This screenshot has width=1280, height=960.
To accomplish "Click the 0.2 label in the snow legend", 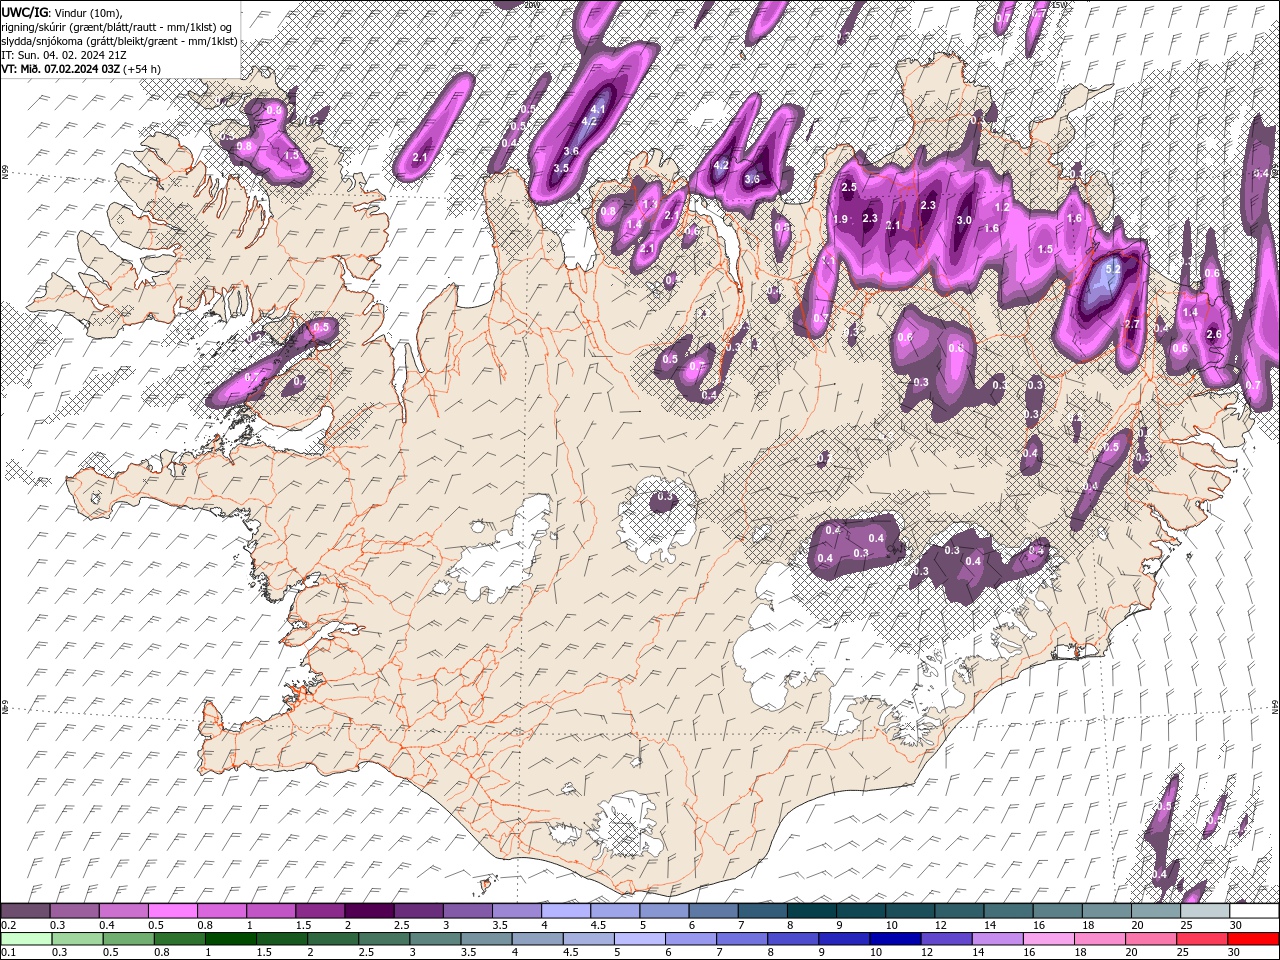I will [x=9, y=925].
